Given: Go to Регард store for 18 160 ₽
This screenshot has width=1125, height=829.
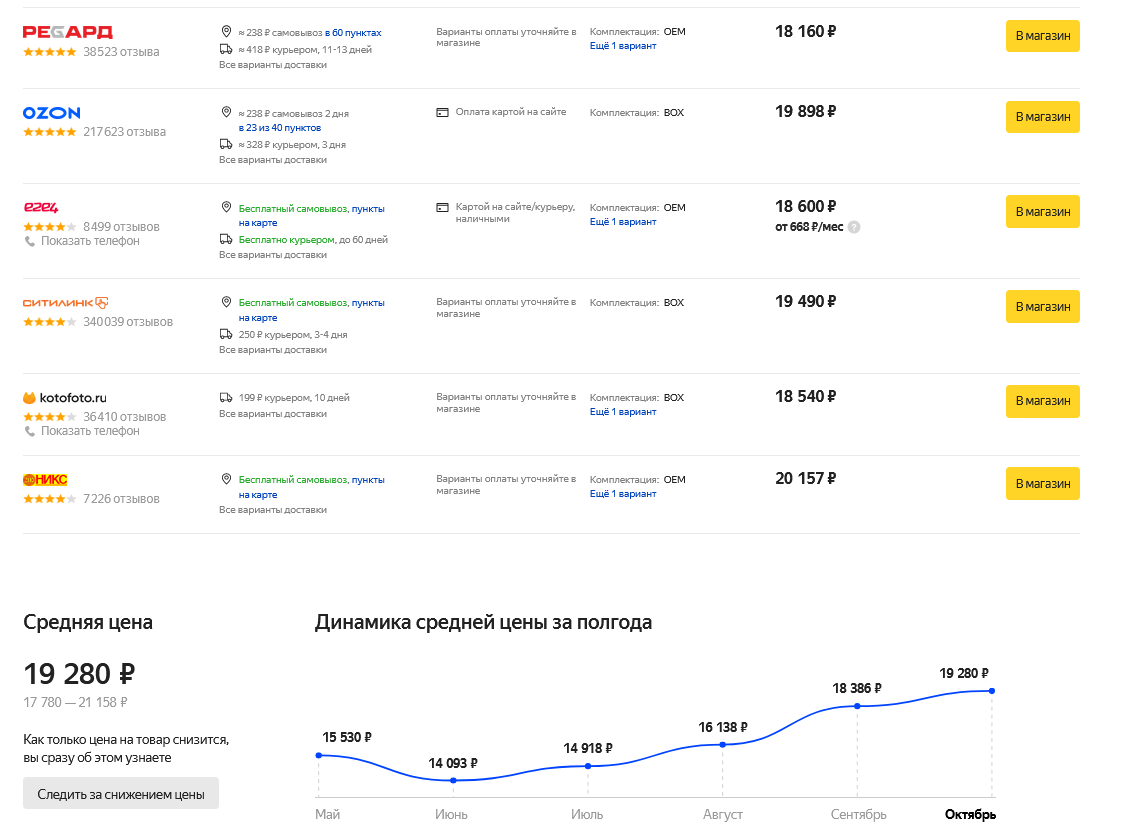Looking at the screenshot, I should [x=1042, y=36].
